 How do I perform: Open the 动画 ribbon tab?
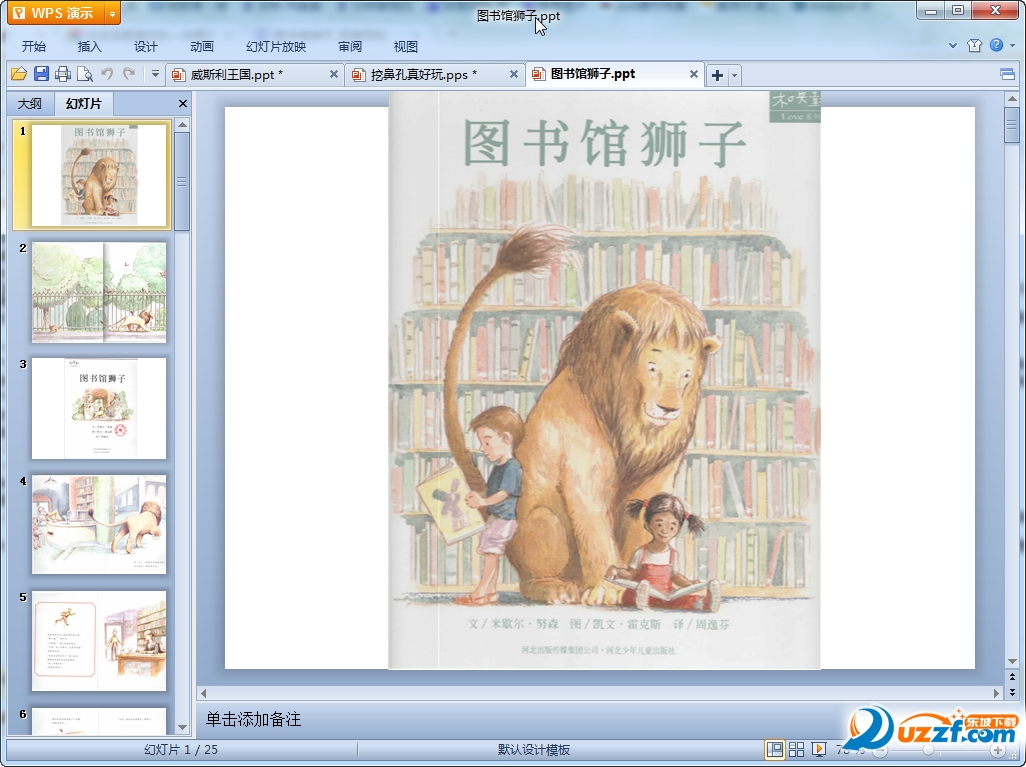tap(202, 46)
